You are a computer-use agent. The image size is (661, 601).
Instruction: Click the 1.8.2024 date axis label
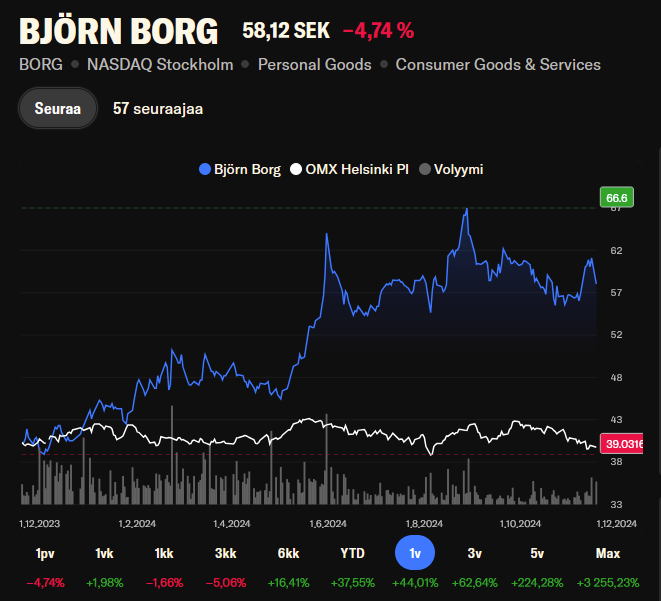[424, 524]
